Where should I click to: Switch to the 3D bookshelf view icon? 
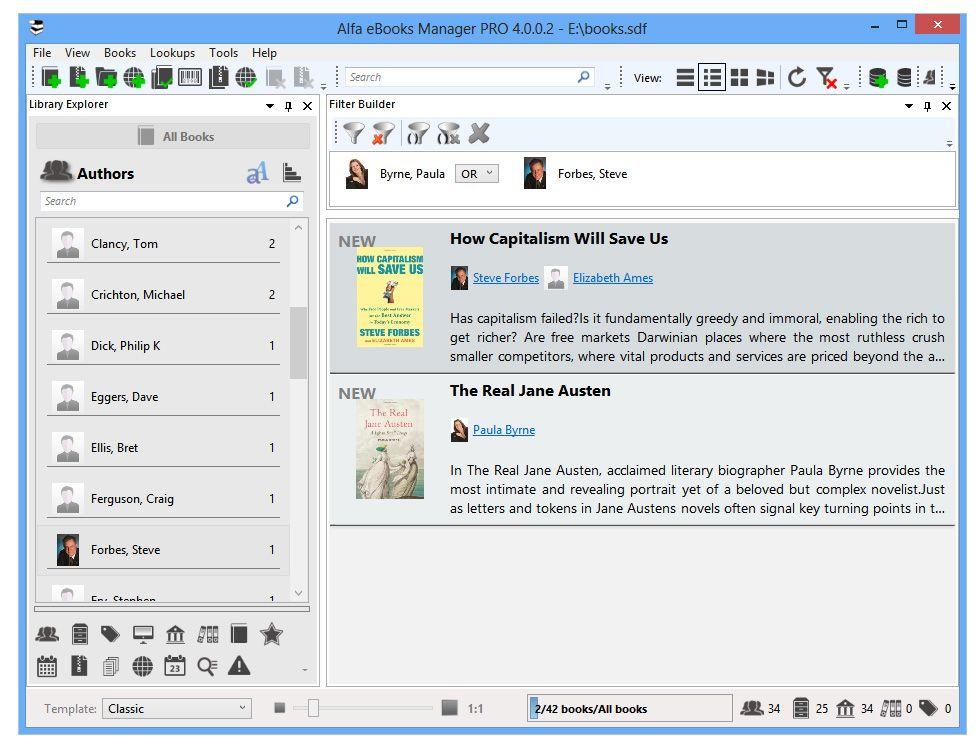765,77
